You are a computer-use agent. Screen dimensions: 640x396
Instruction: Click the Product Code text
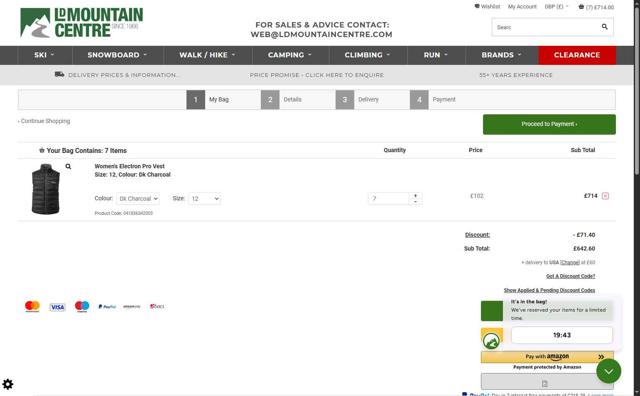(124, 213)
